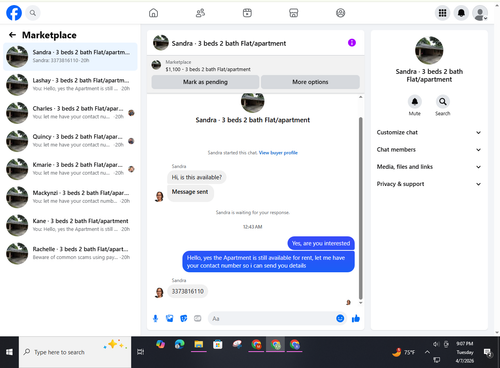Open the Facebook menu grid
The width and height of the screenshot is (500, 368).
click(442, 13)
